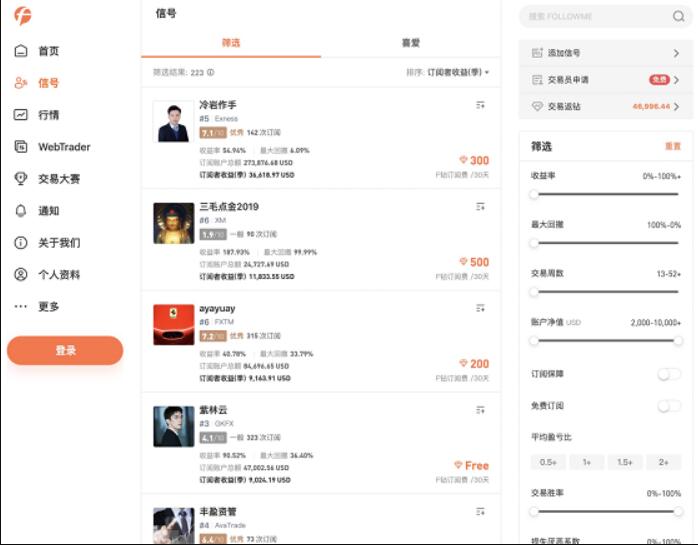Image resolution: width=698 pixels, height=545 pixels.
Task: Open trader name 三毛点金2019
Action: point(229,207)
